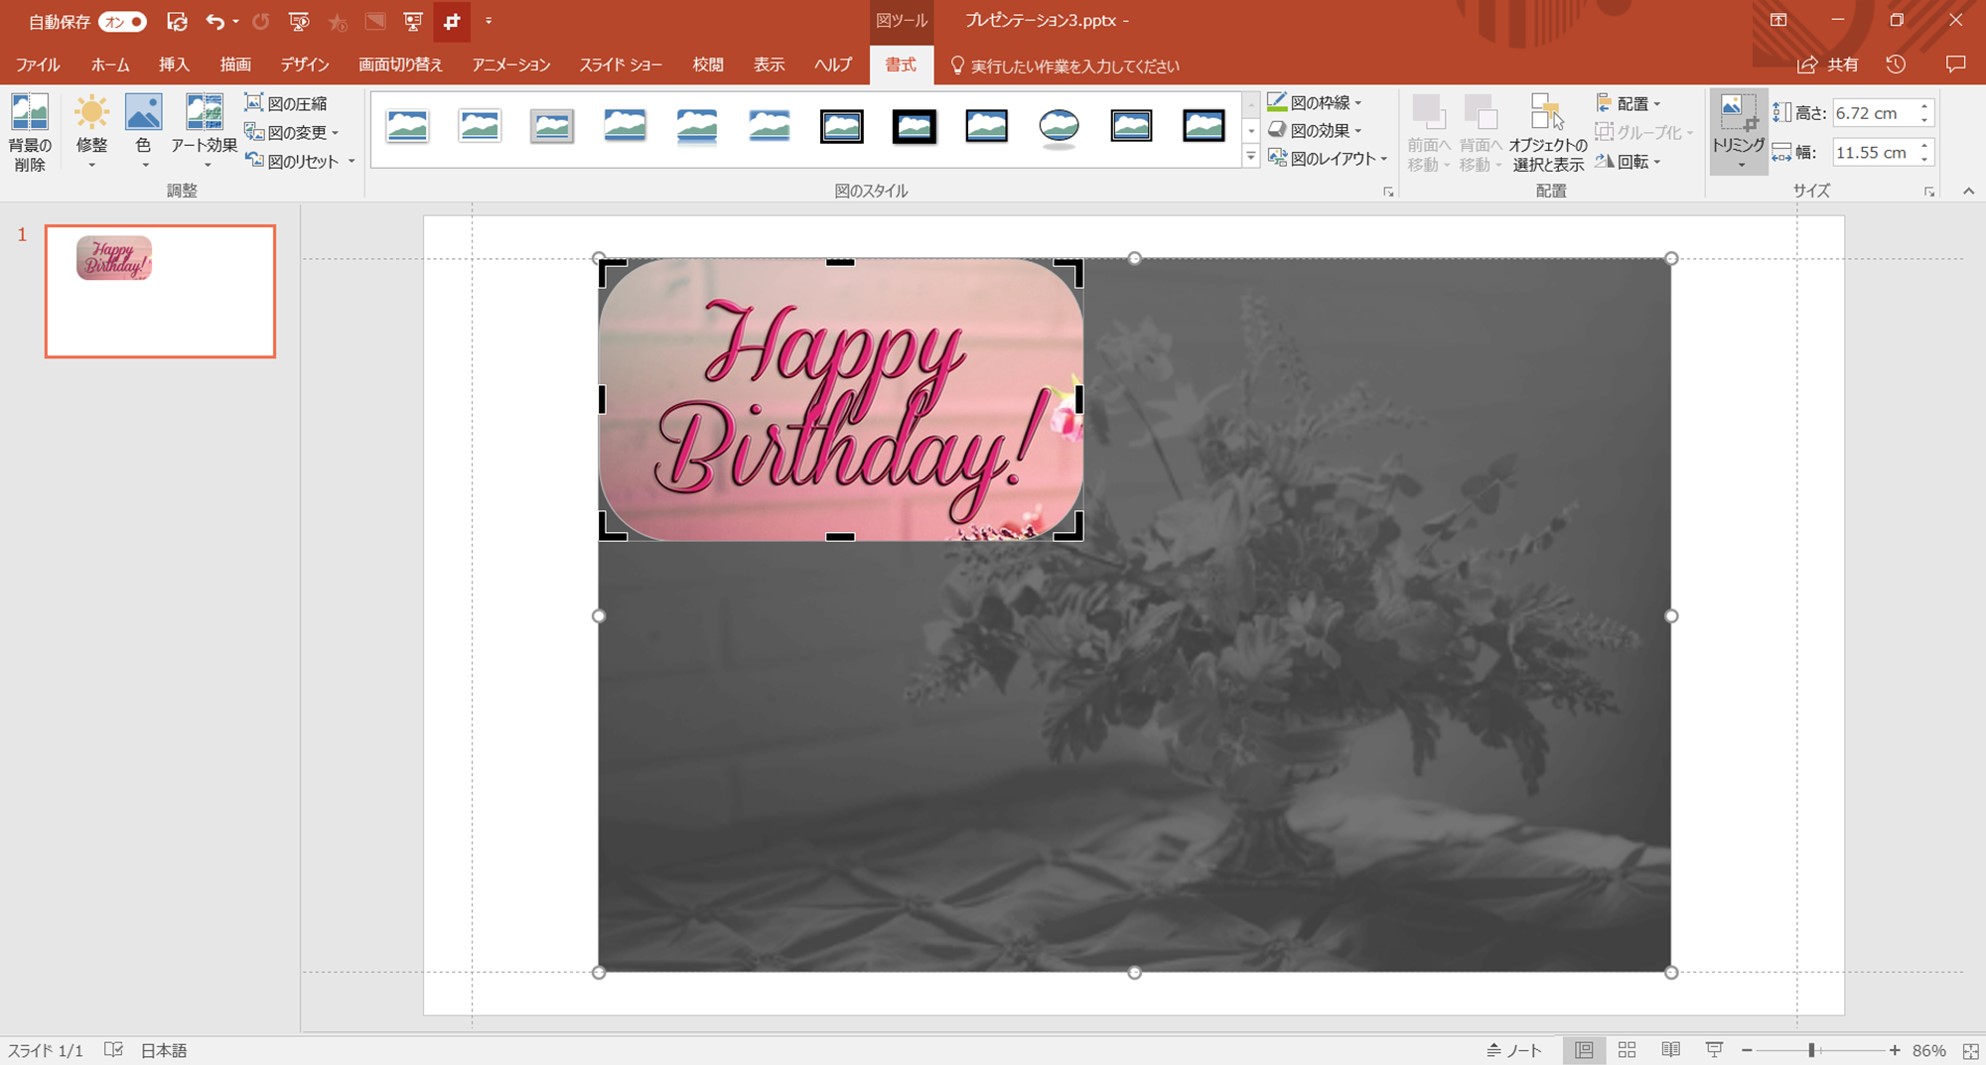The image size is (1986, 1065).
Task: Click the 高さ height input field
Action: tap(1872, 113)
